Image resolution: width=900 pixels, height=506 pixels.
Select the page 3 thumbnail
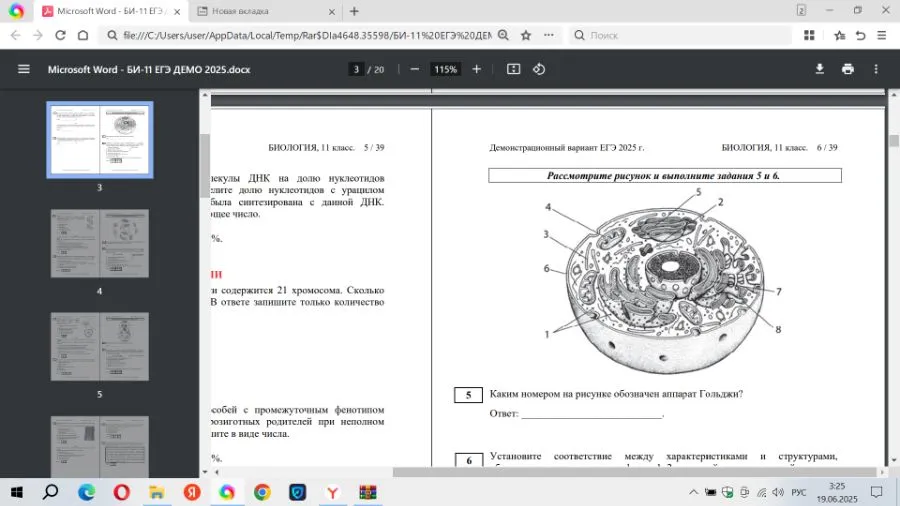(x=100, y=140)
